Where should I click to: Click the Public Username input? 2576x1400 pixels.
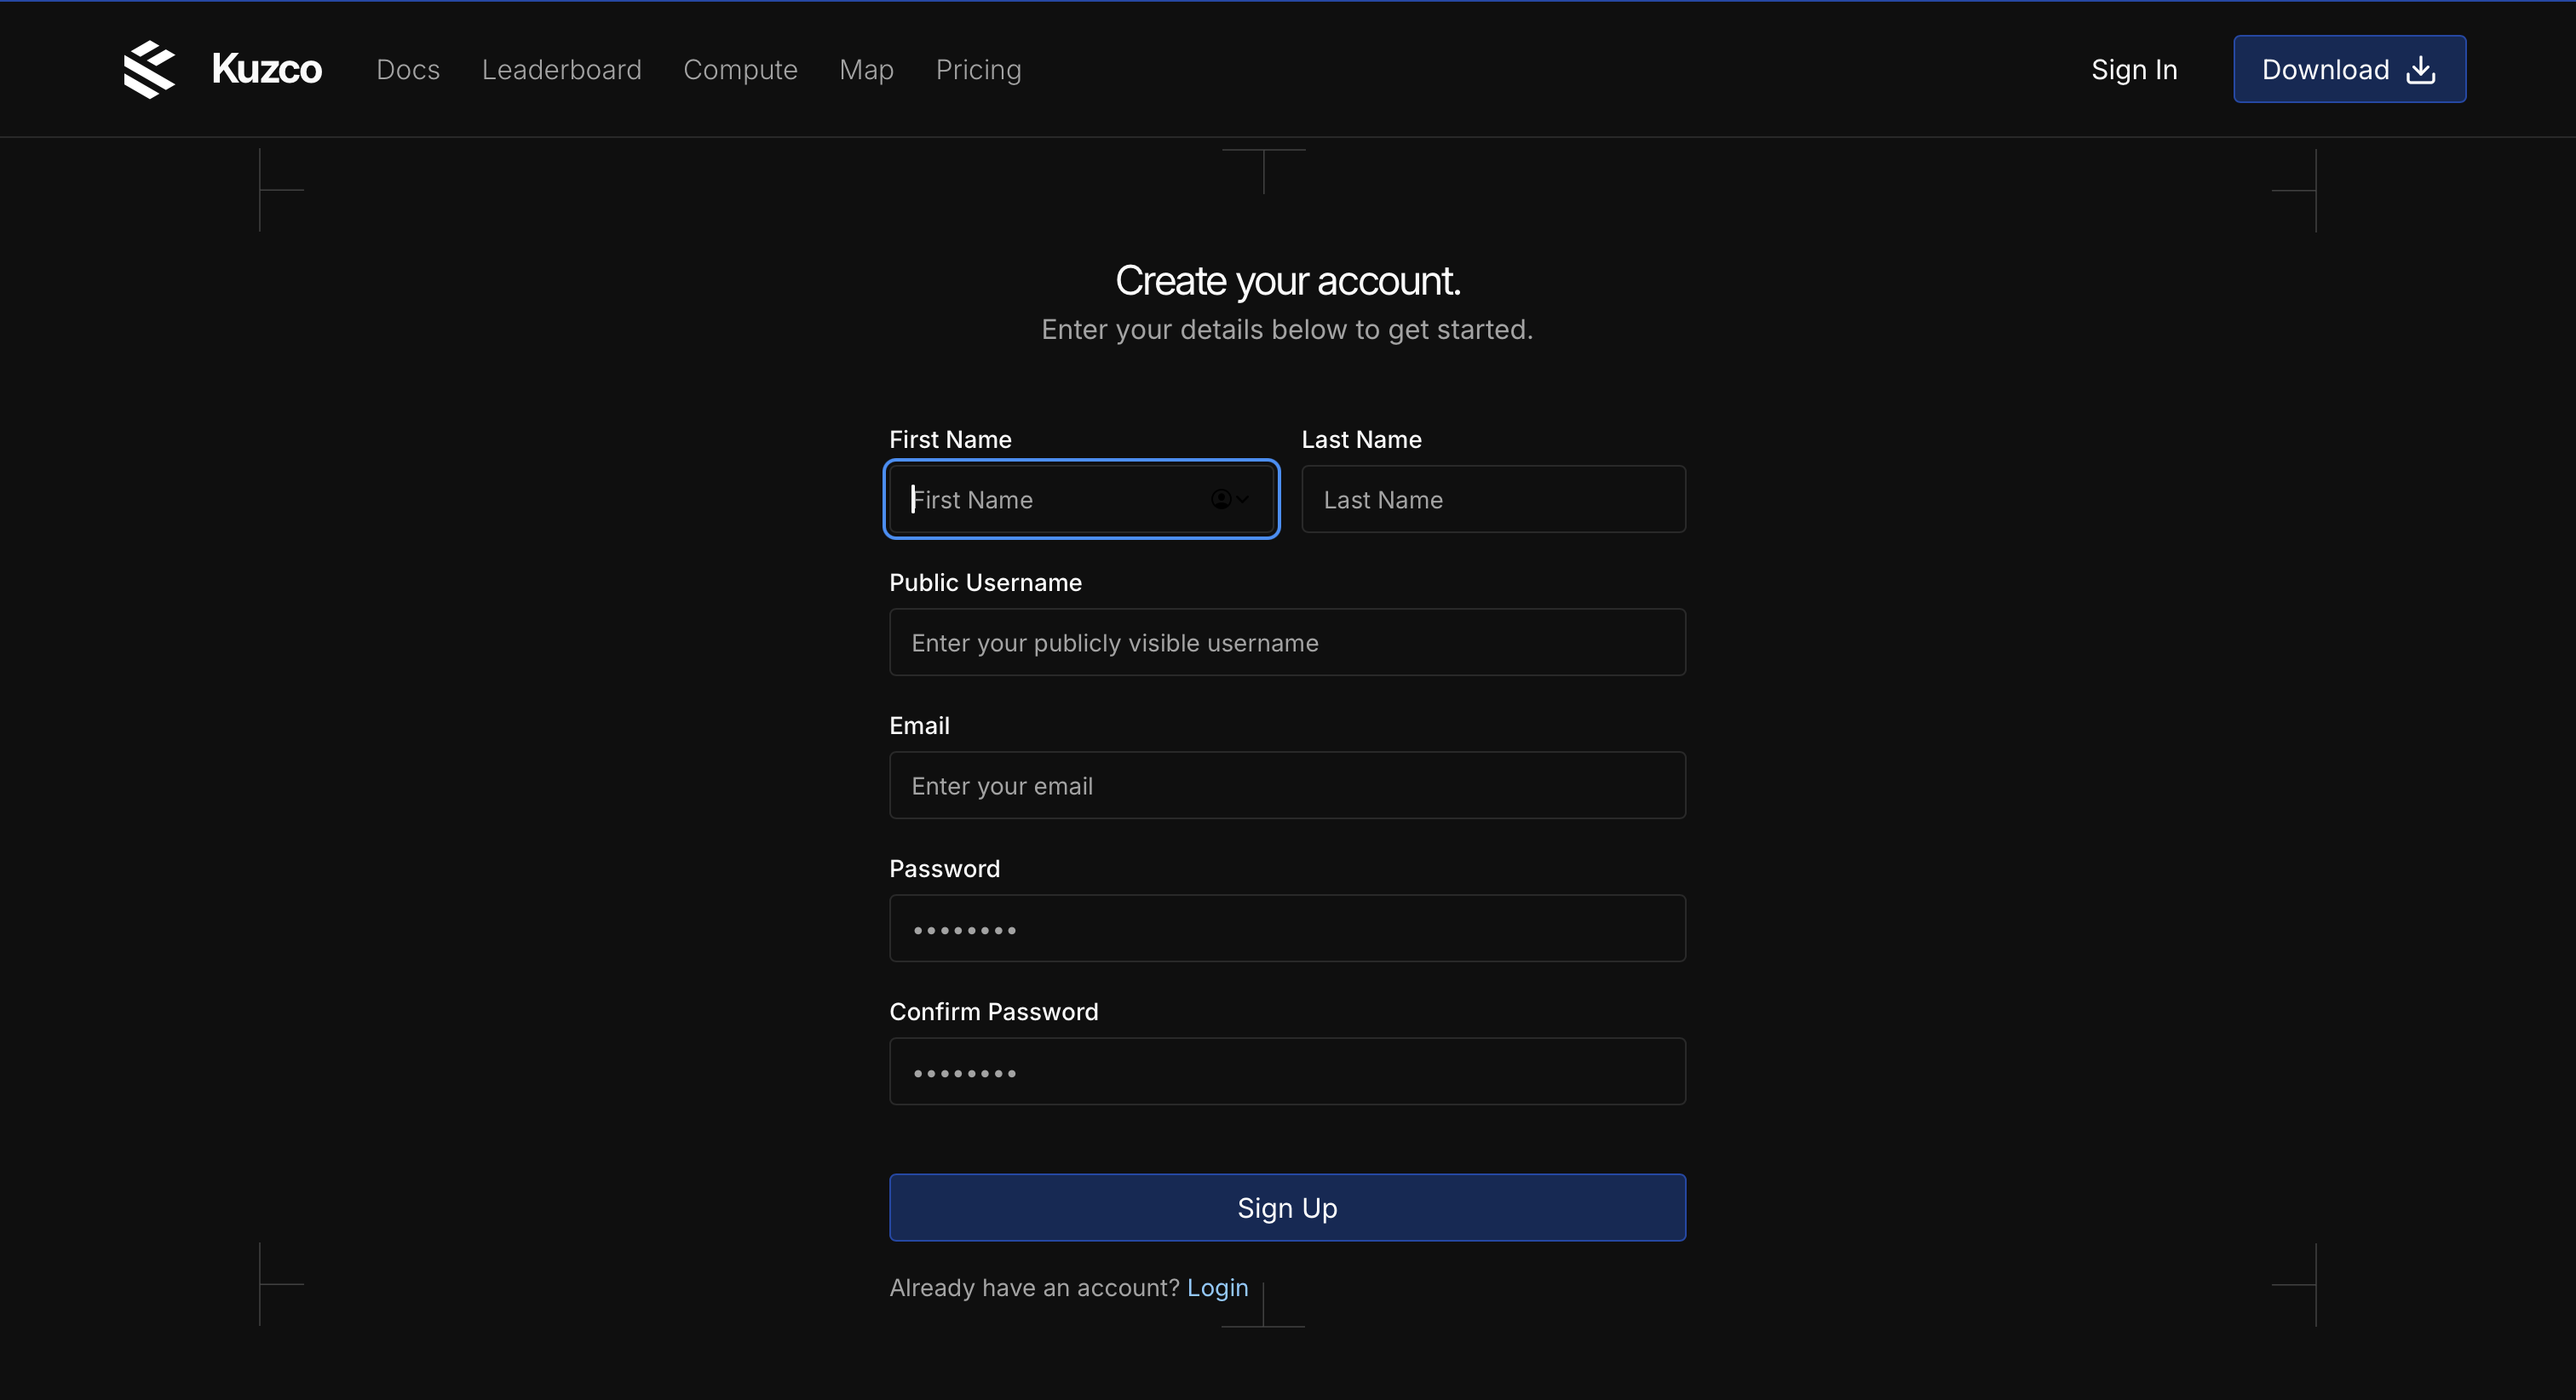1287,642
